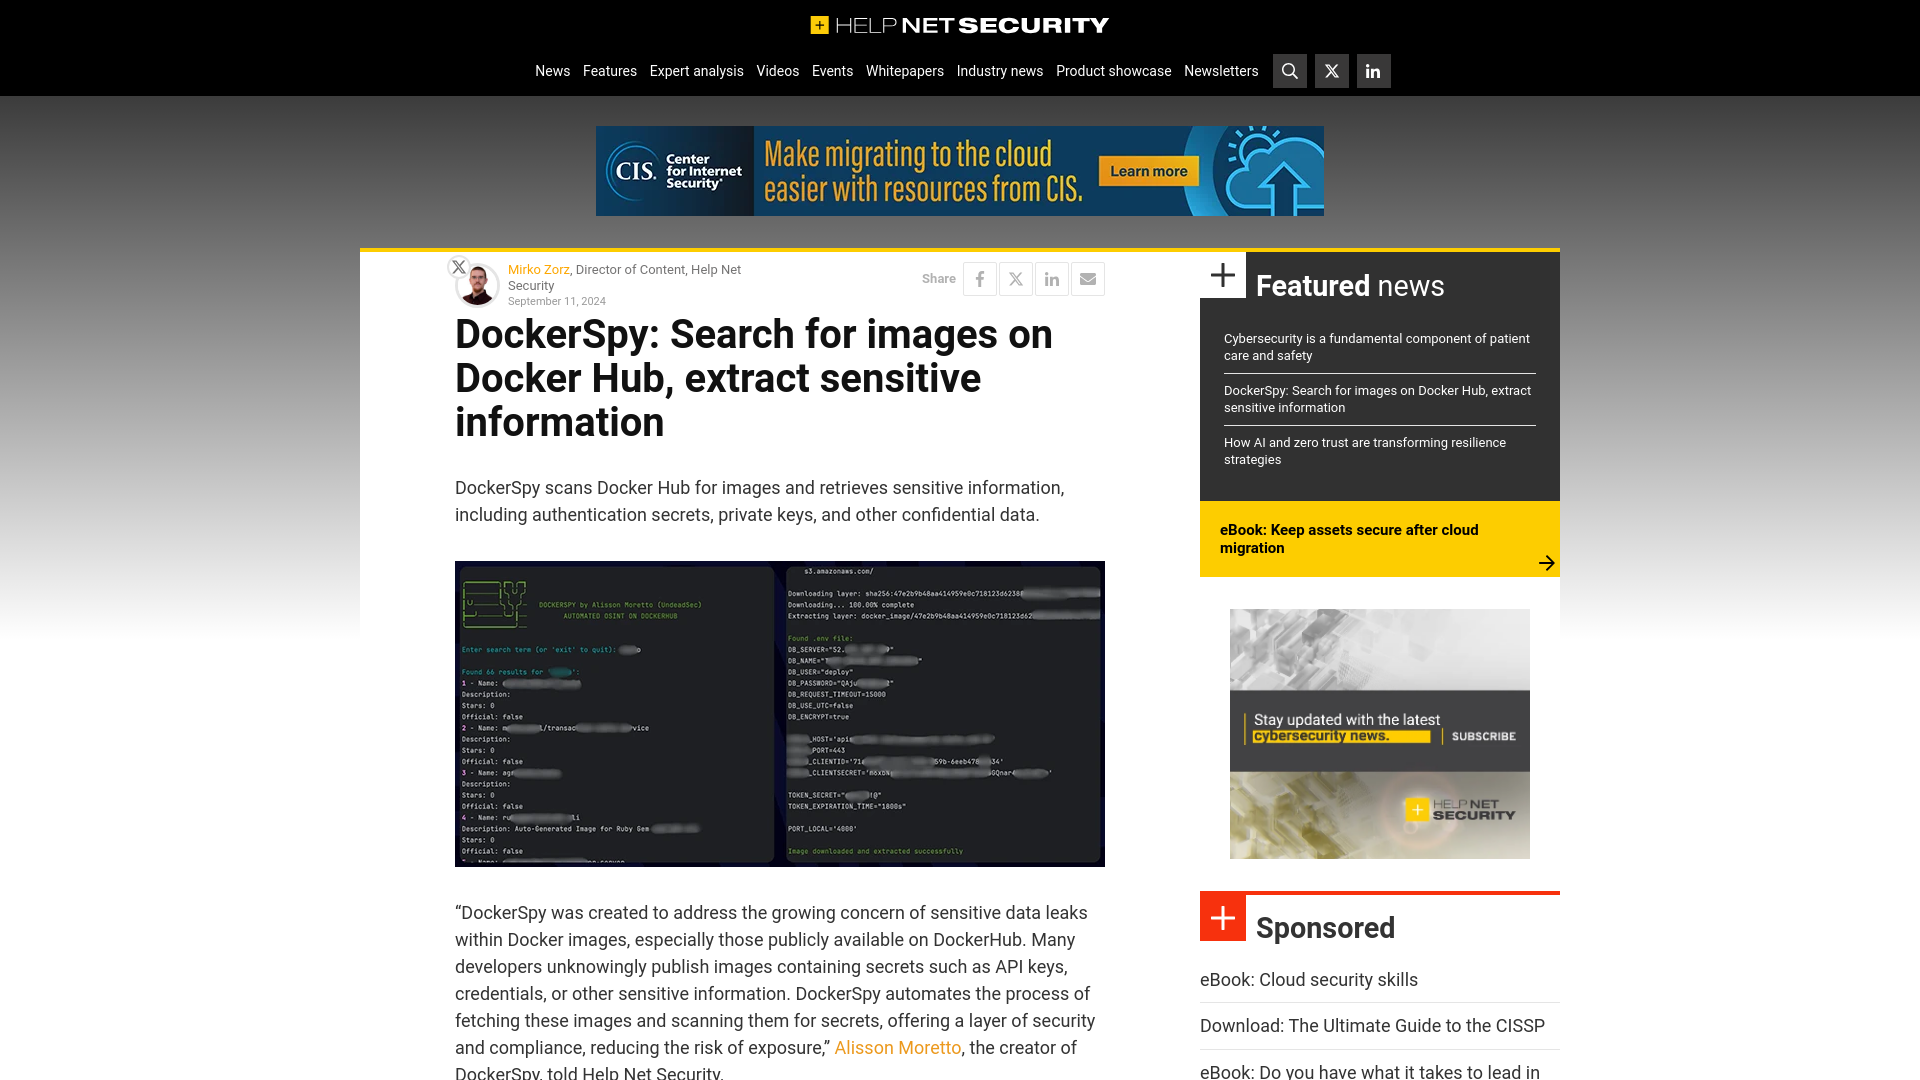Click the Featured news plus icon
1920x1080 pixels.
tap(1223, 275)
